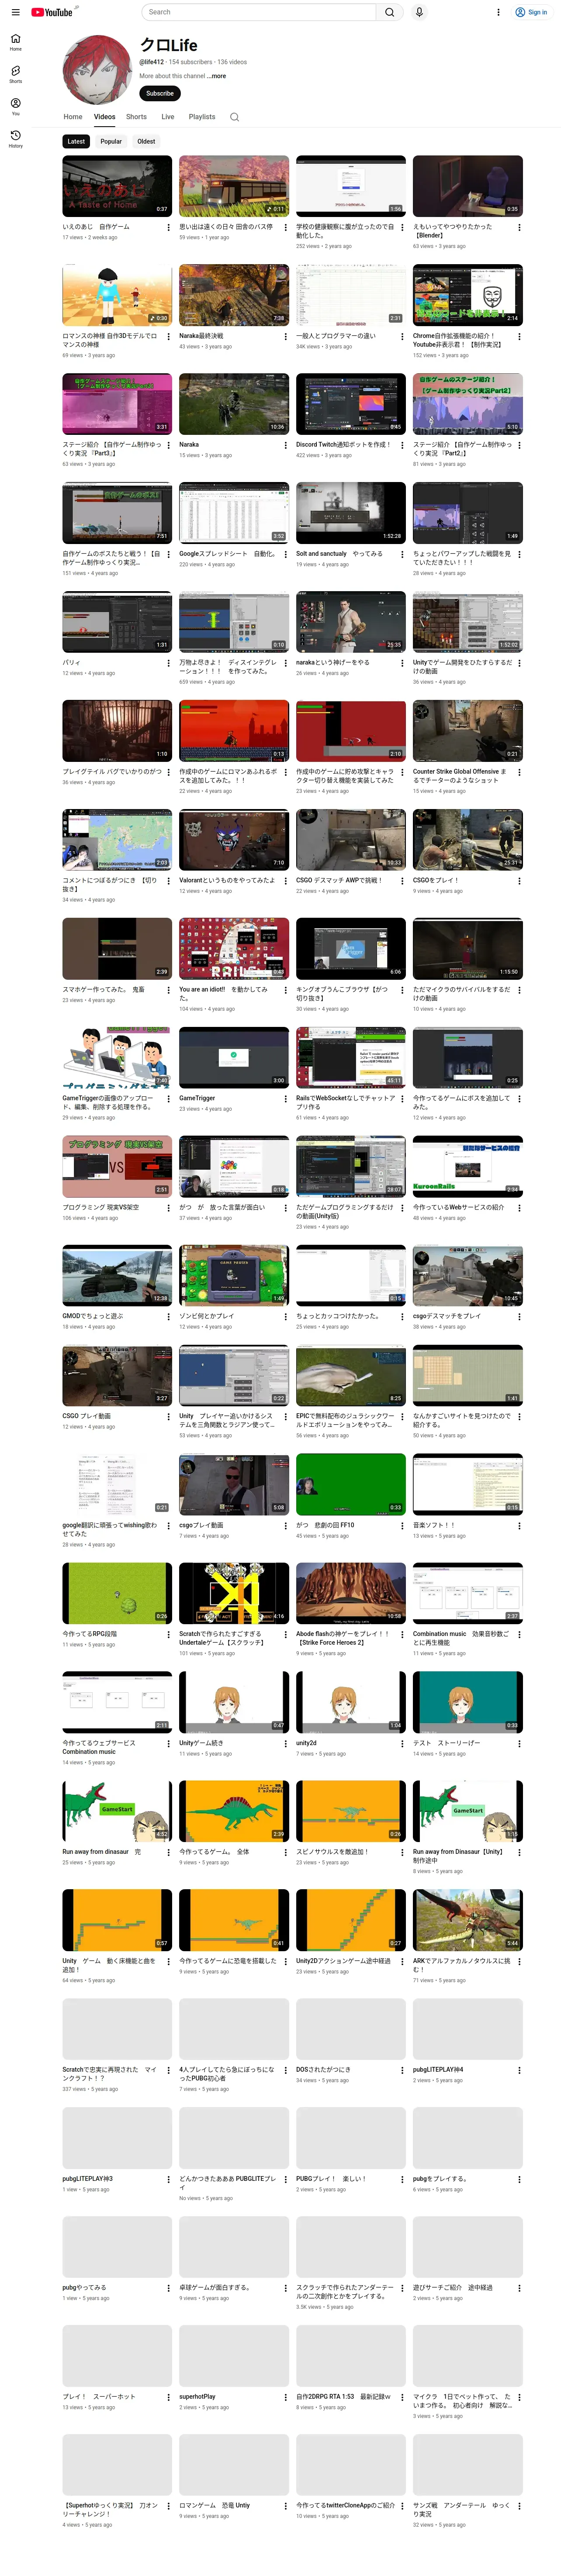Switch to the channel Home tab
Image resolution: width=561 pixels, height=2576 pixels.
[x=73, y=117]
